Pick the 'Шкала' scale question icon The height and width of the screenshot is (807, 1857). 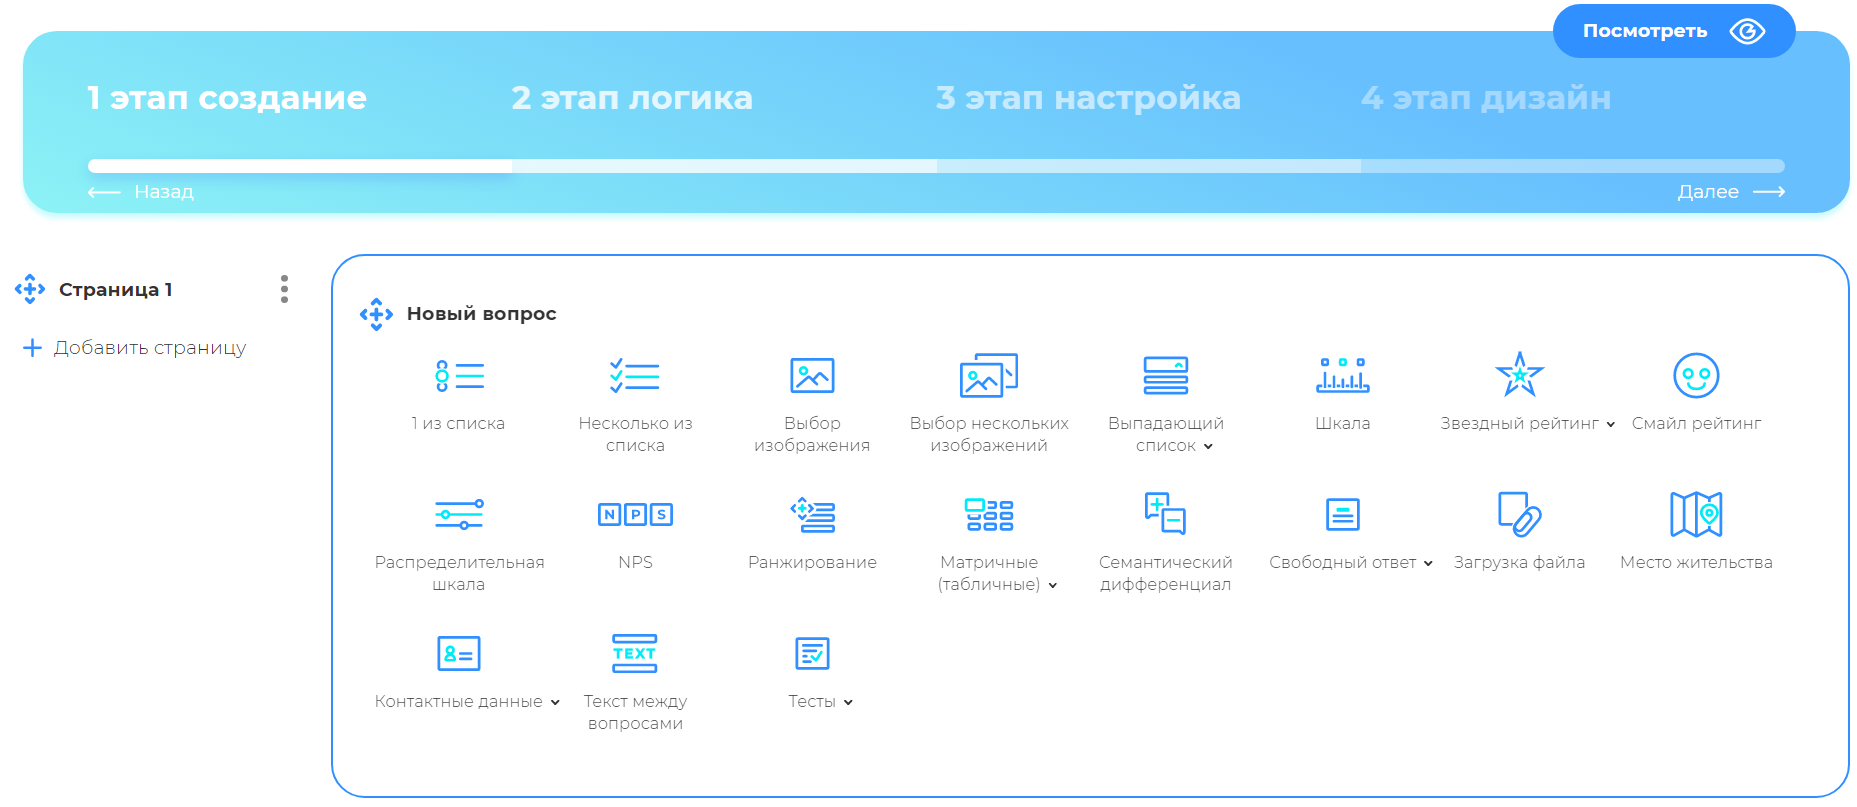[1342, 376]
